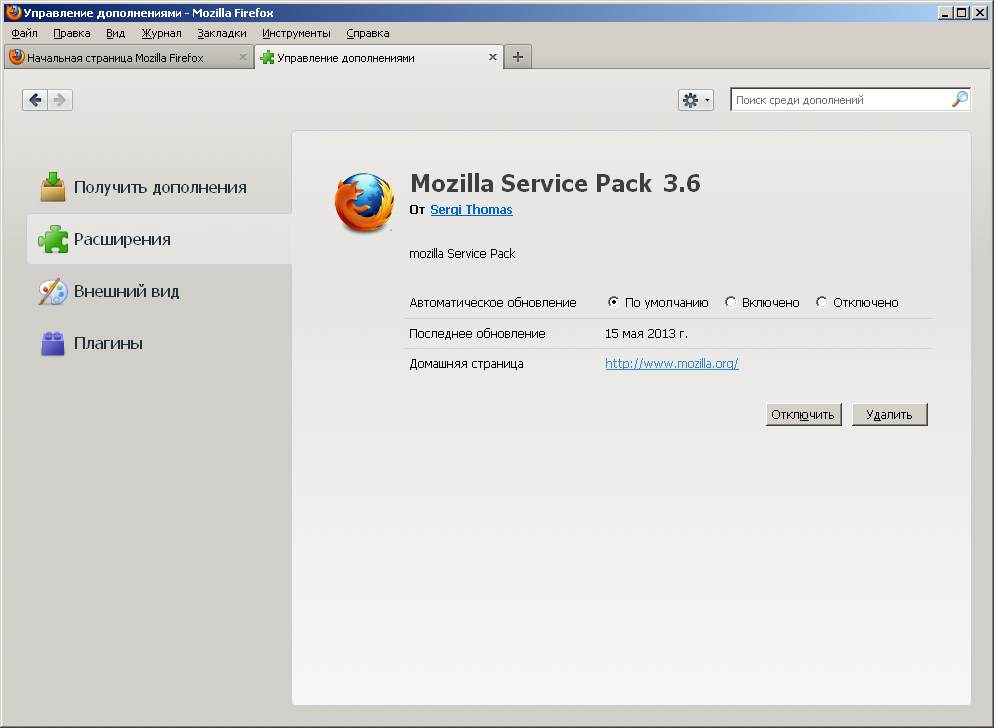The height and width of the screenshot is (728, 994).
Task: Select the 'Управление дополнениями' tab
Action: (x=379, y=57)
